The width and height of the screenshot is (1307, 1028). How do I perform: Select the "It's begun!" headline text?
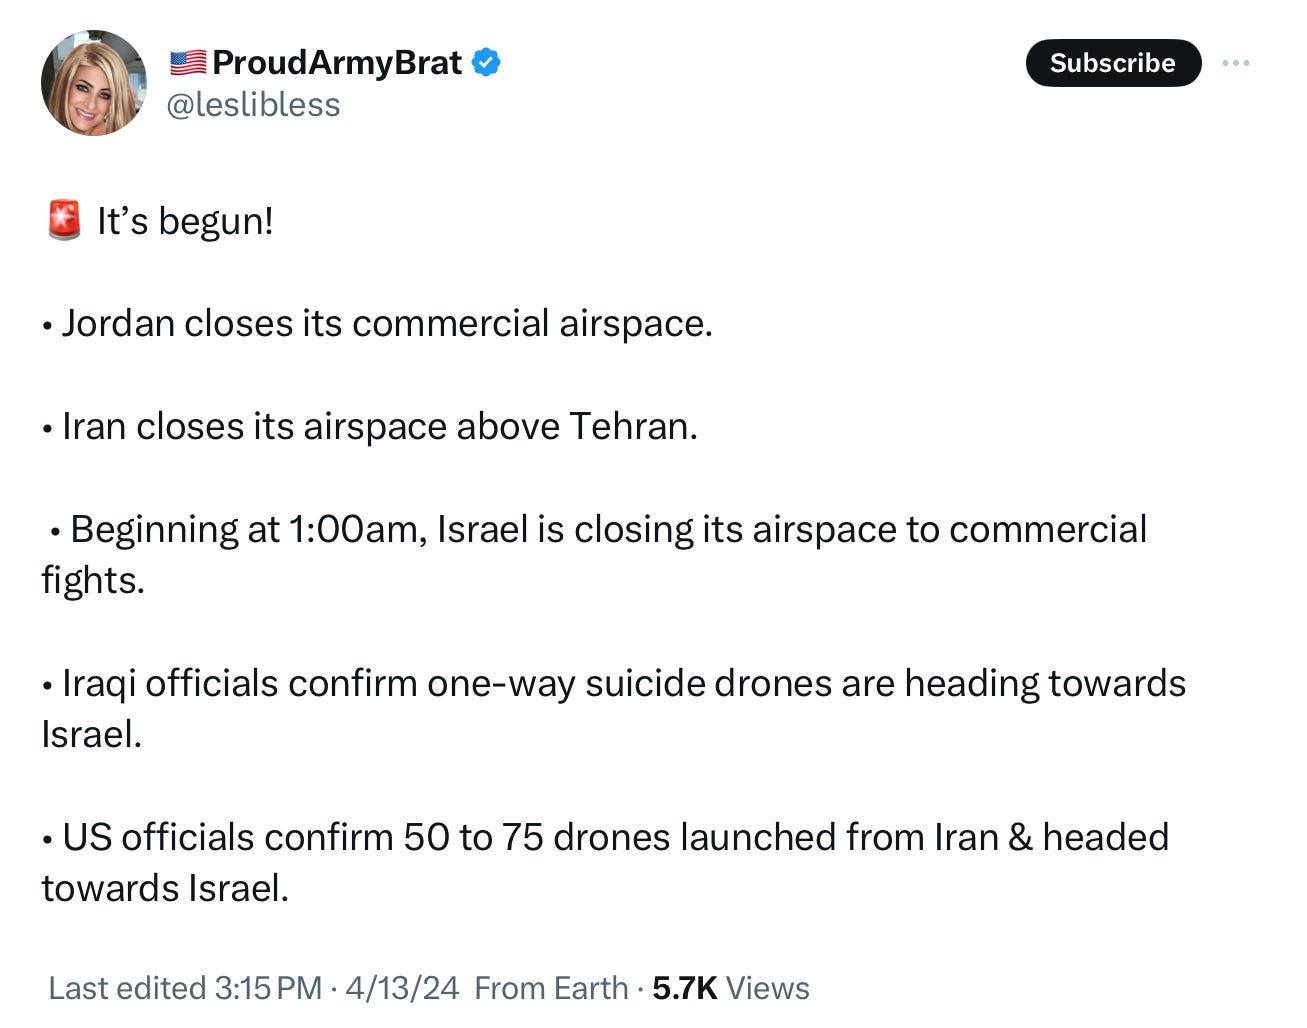(x=185, y=221)
